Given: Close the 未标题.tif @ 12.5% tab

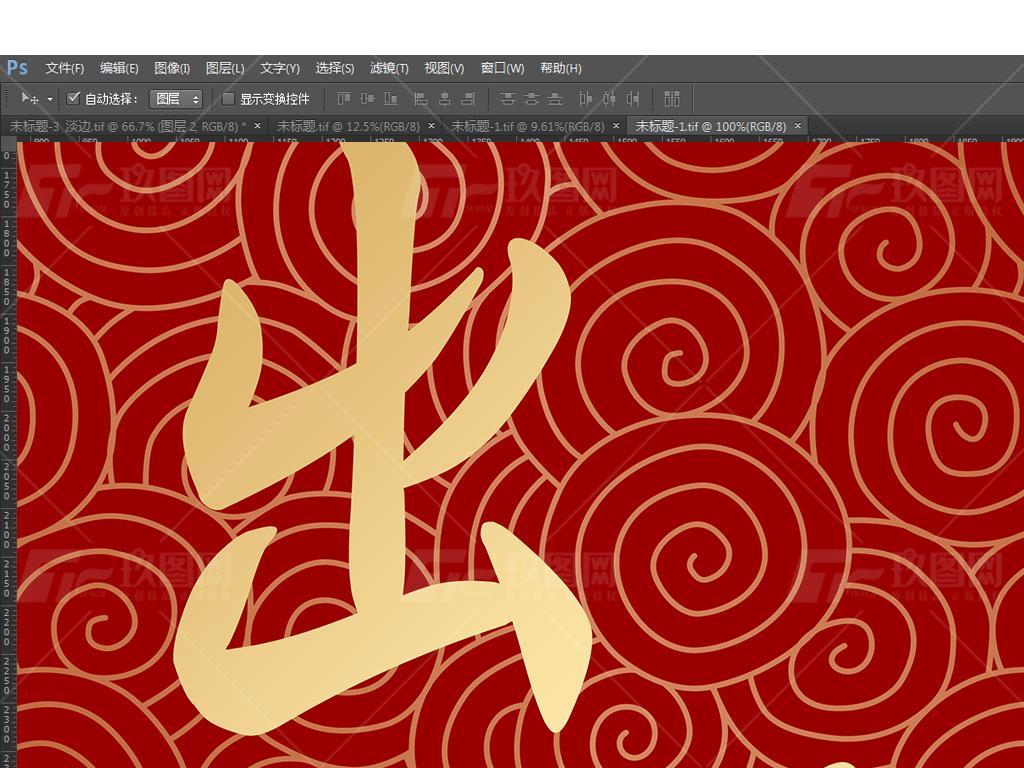Looking at the screenshot, I should click(x=431, y=125).
